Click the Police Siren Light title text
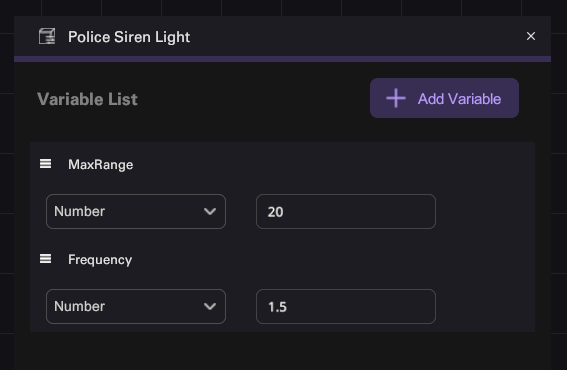 click(x=129, y=37)
